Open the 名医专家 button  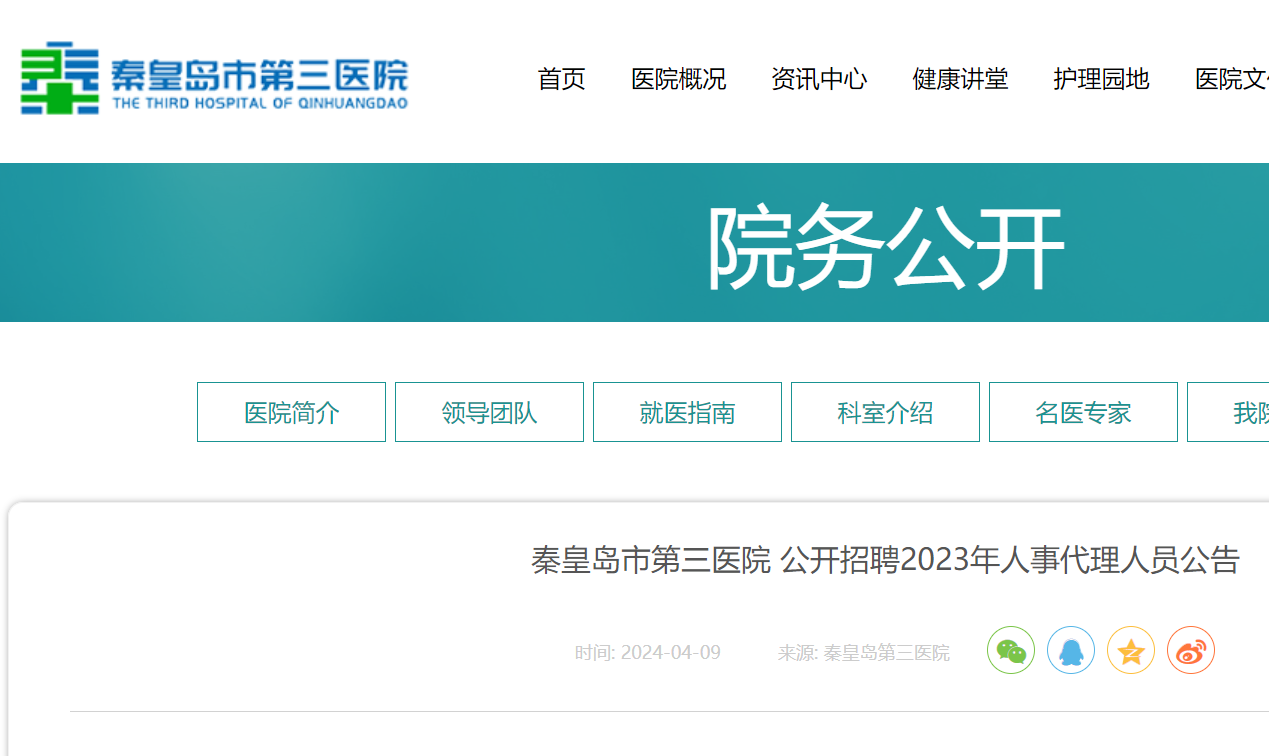(1083, 412)
